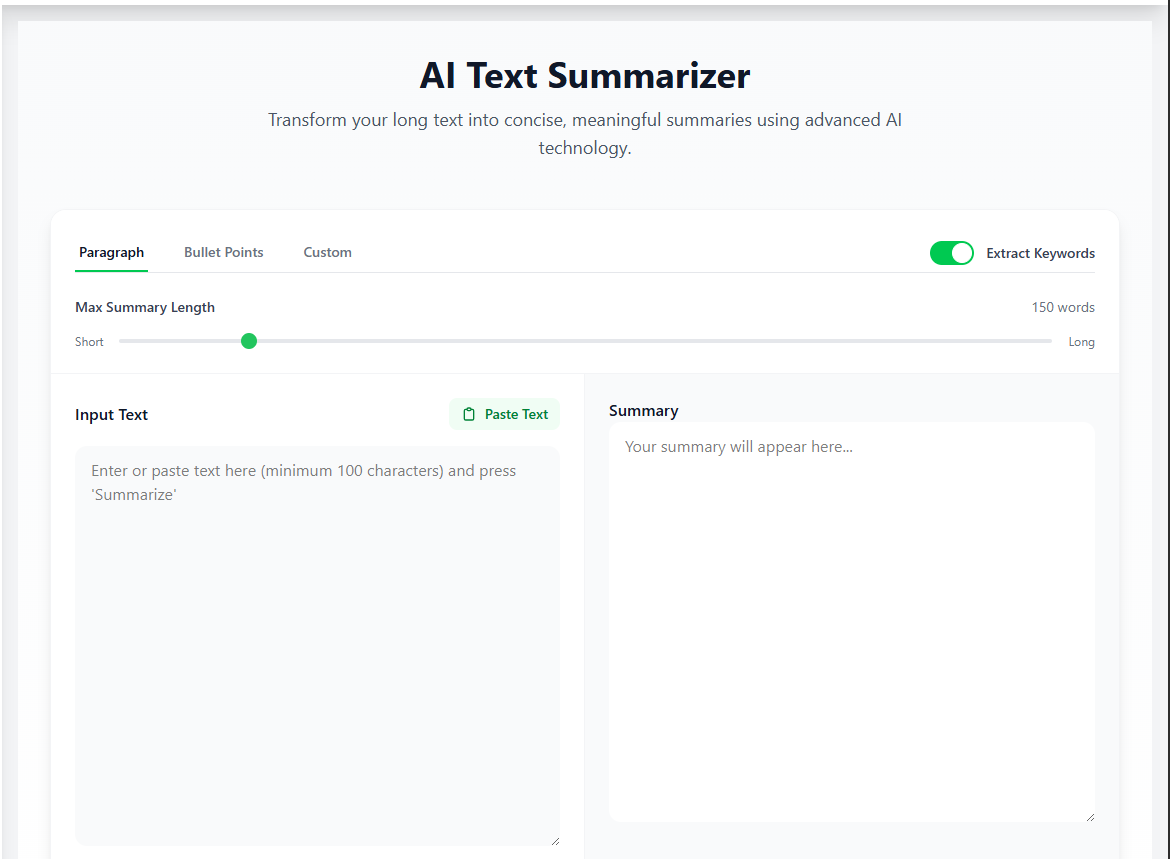Click the Max Summary Length label
Image resolution: width=1170 pixels, height=859 pixels.
click(145, 307)
